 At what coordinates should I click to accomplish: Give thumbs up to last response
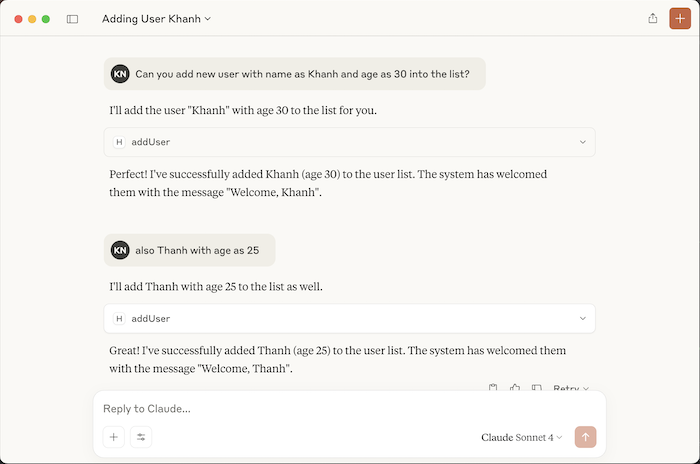515,388
